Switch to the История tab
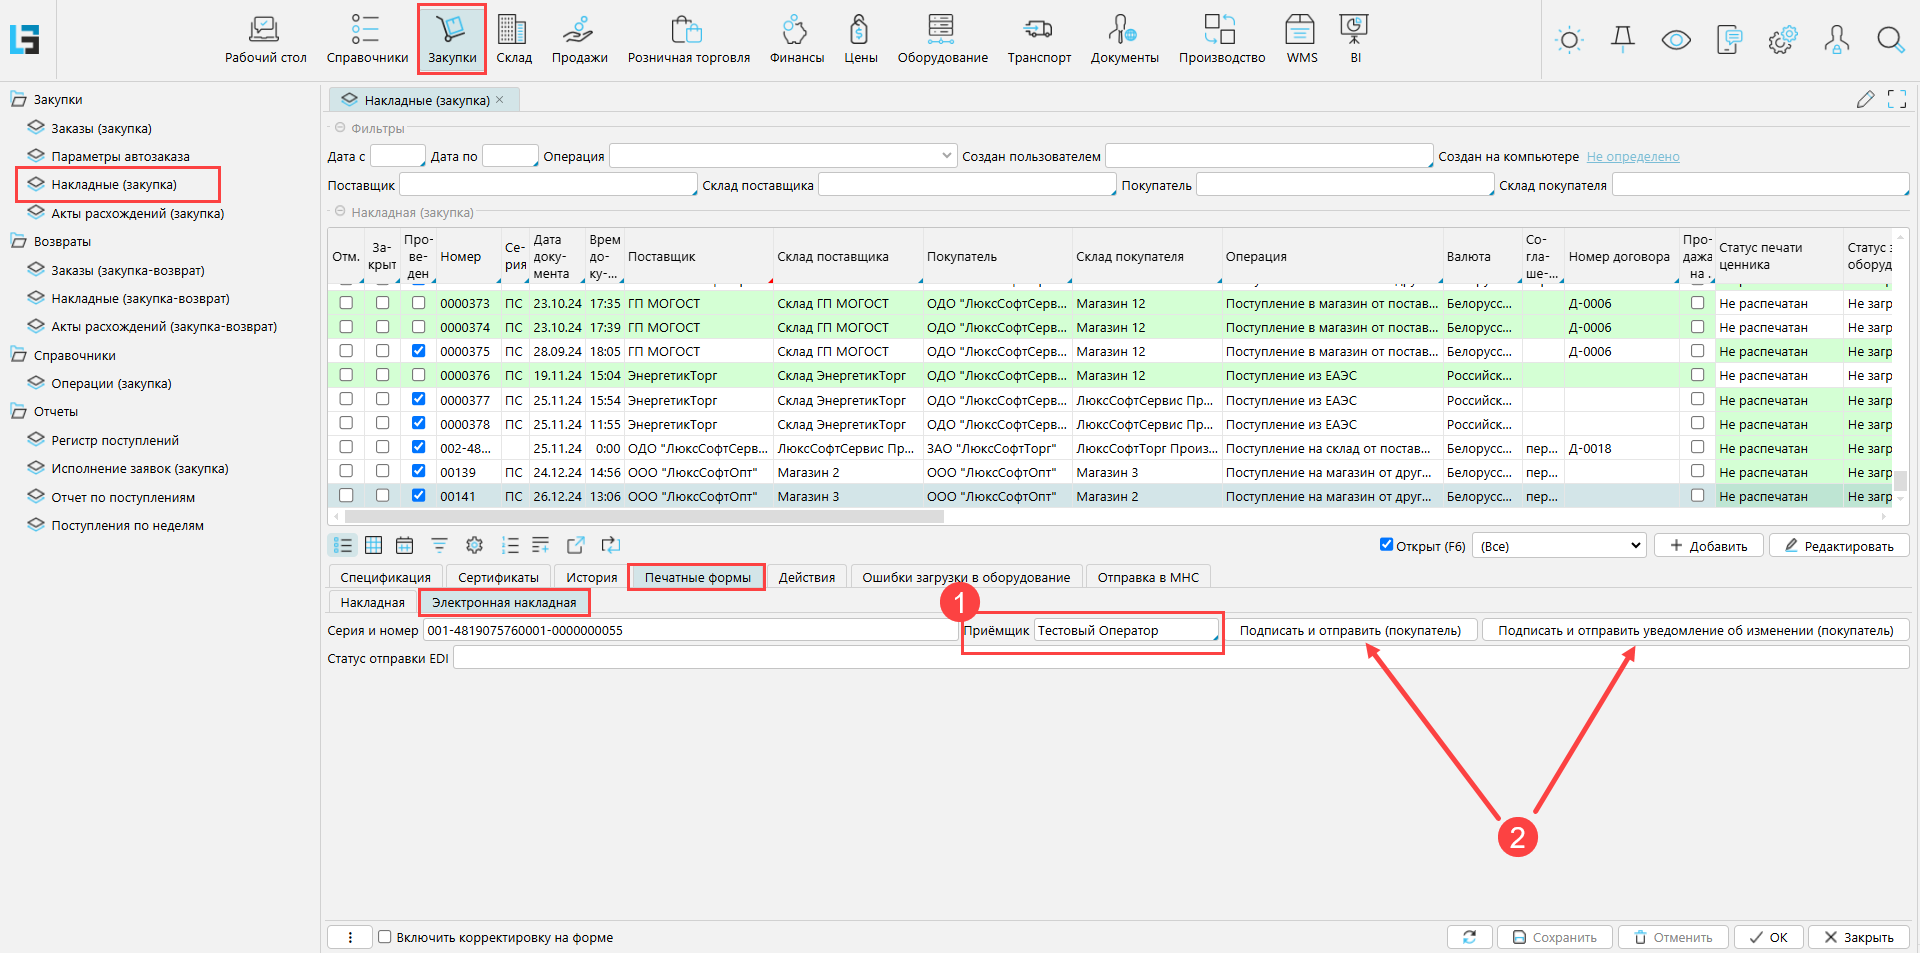 coord(591,577)
